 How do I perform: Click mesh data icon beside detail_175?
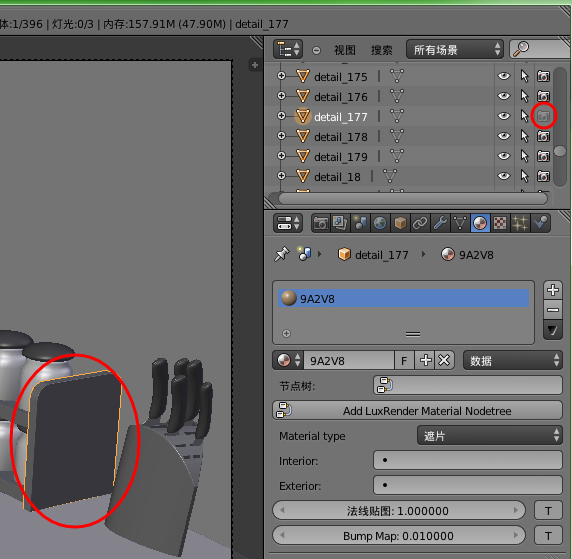pos(397,76)
